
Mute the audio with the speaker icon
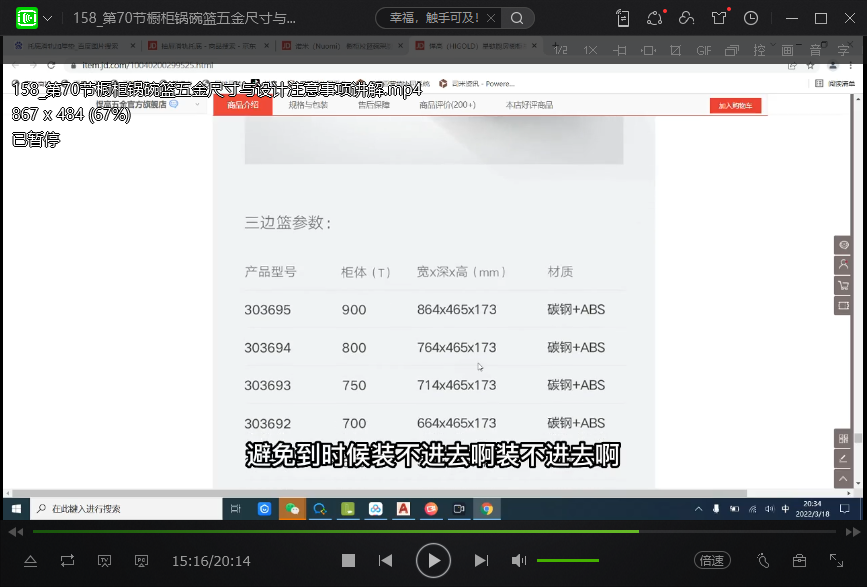pyautogui.click(x=519, y=561)
